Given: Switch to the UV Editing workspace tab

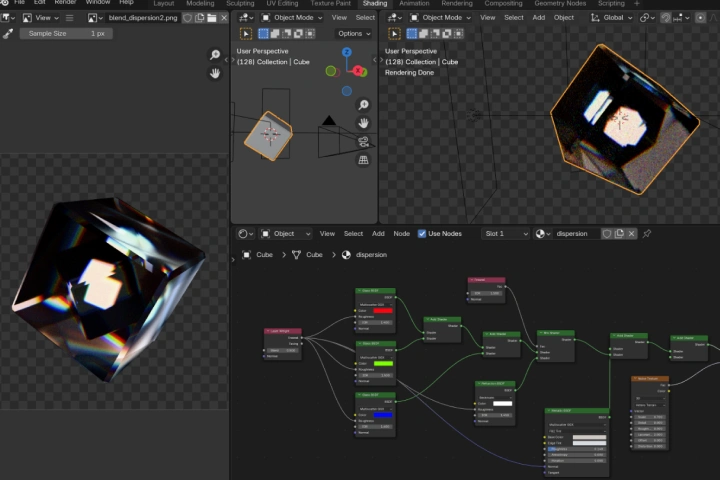Looking at the screenshot, I should click(282, 4).
